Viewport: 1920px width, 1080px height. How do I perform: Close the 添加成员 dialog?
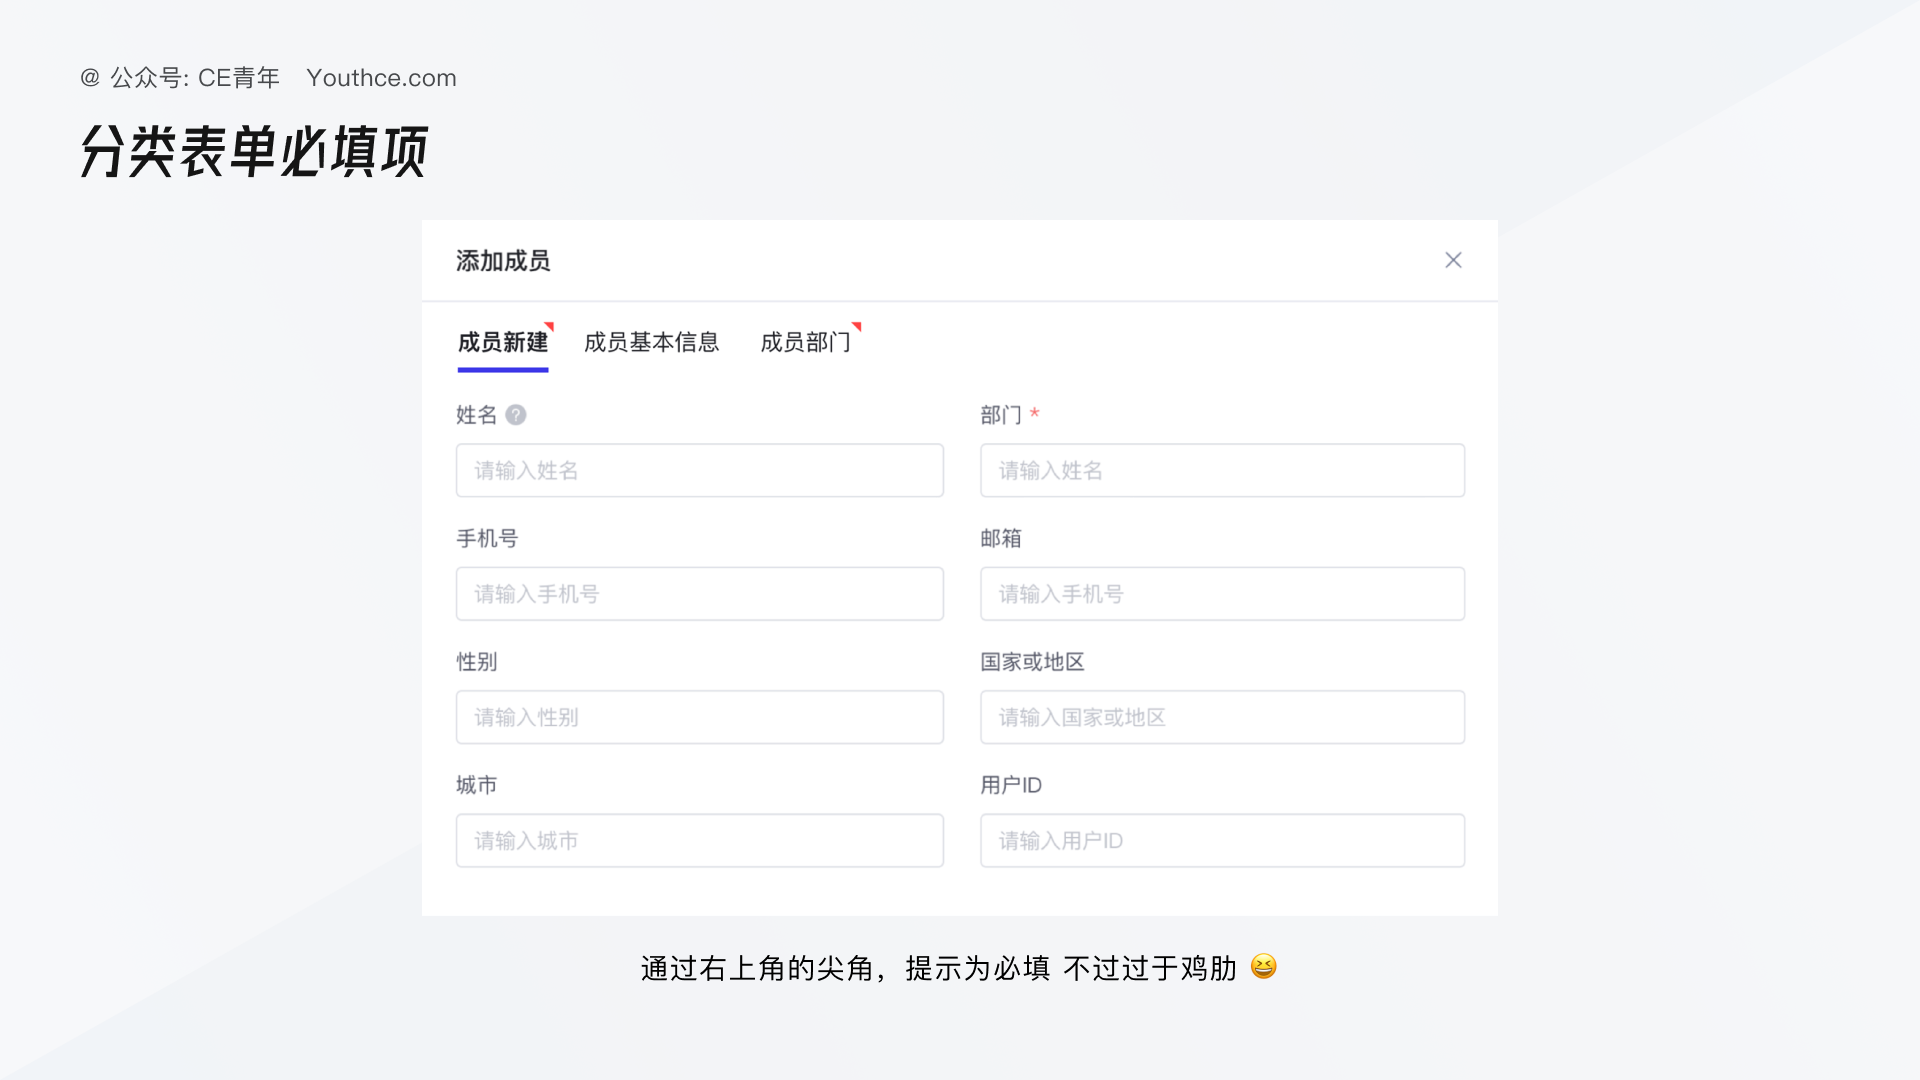pos(1453,260)
